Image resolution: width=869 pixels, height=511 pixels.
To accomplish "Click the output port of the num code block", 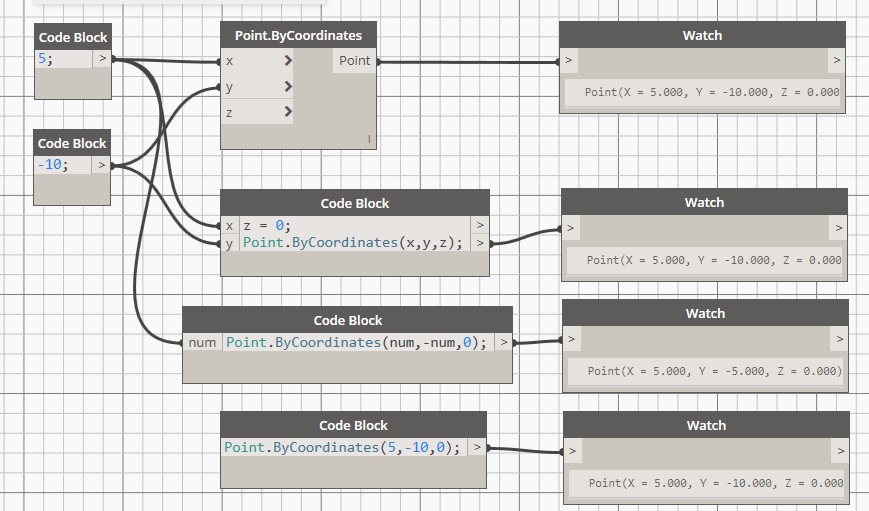I will tap(502, 343).
